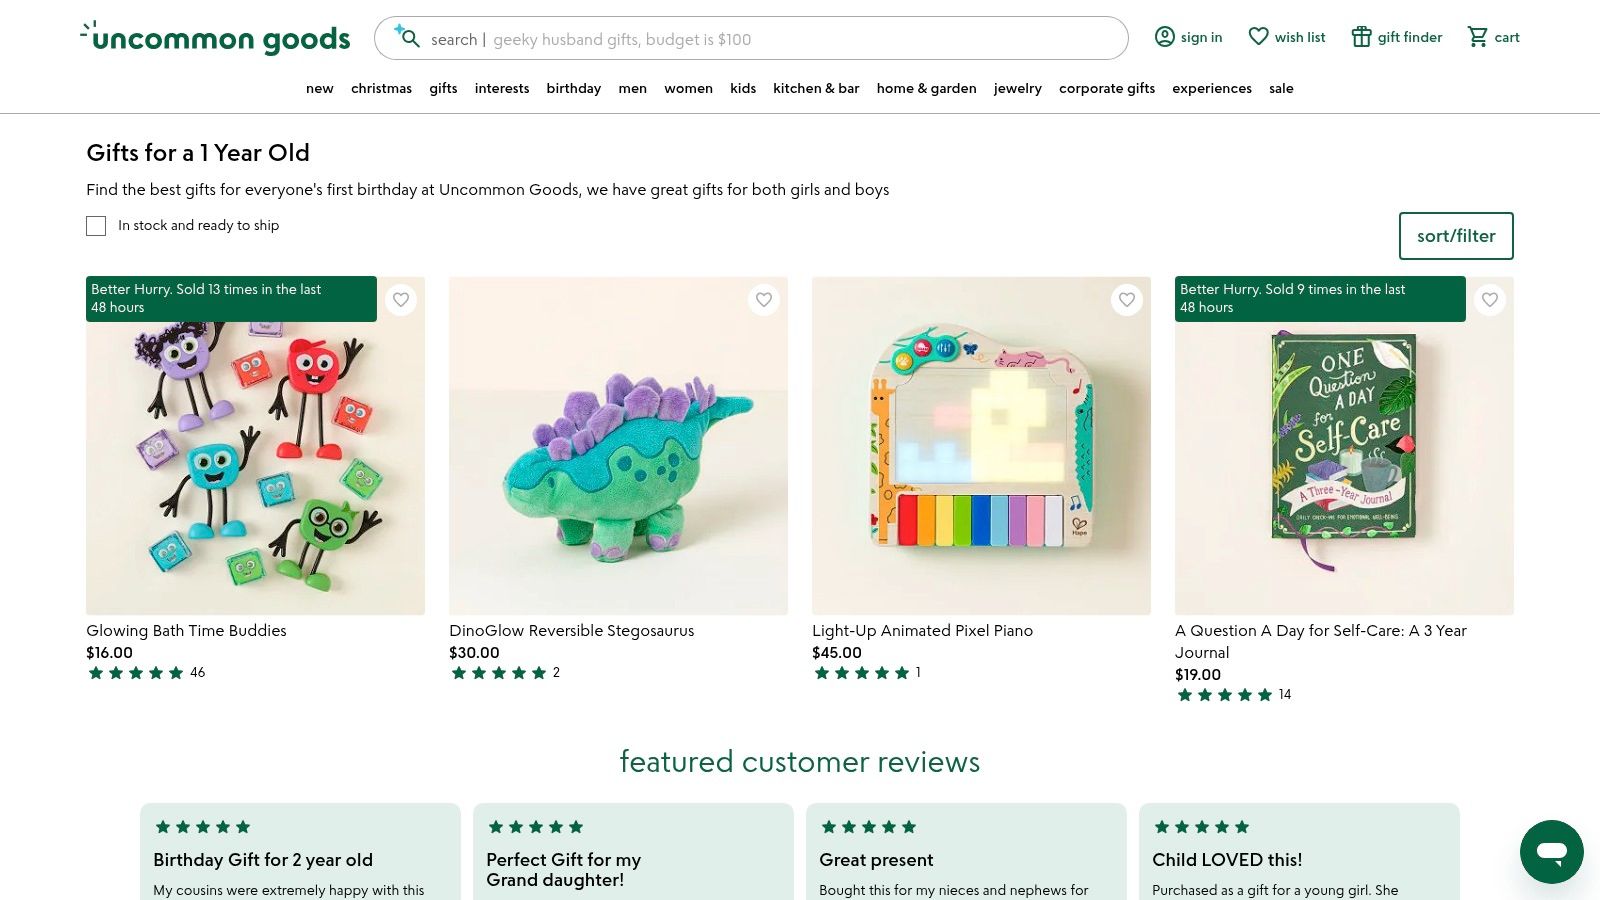Favorite the DinoGlow Reversible Stegosaurus
The image size is (1600, 900).
click(764, 300)
